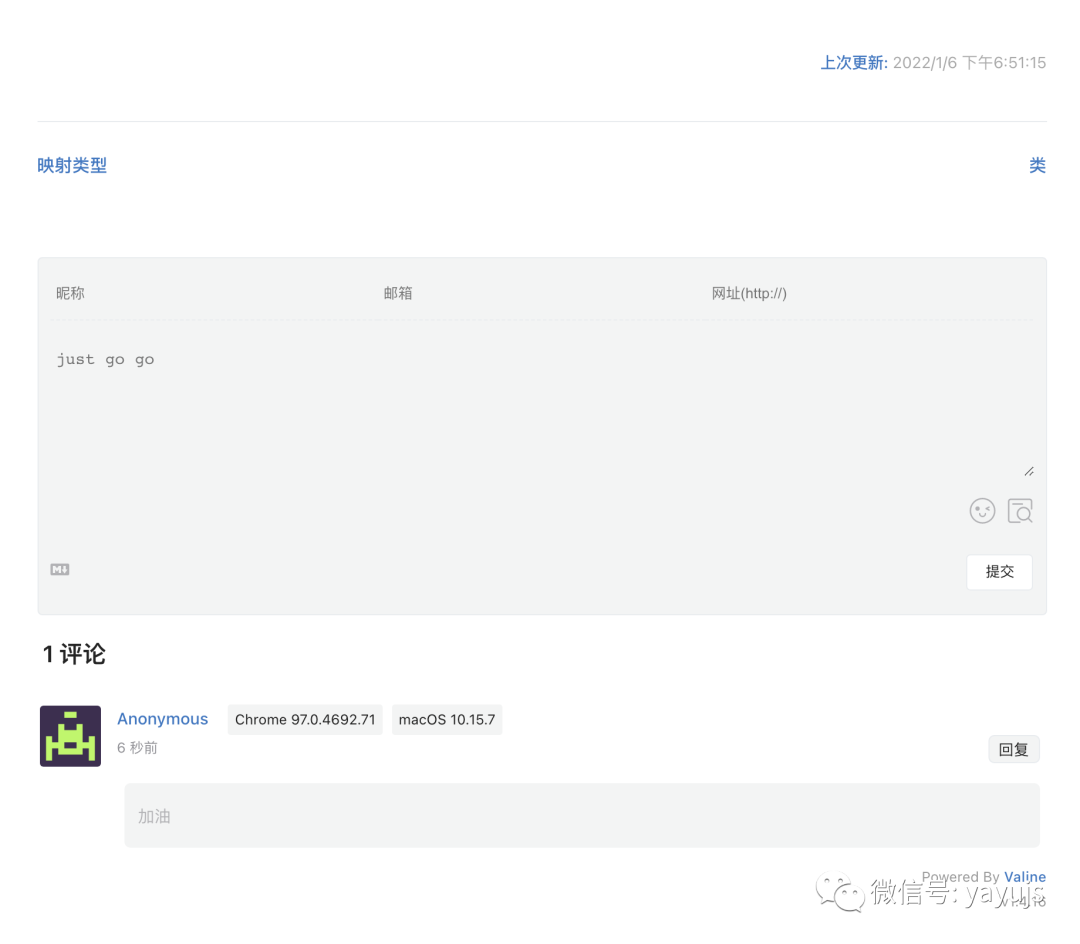1080x944 pixels.
Task: Click the Chrome 97.0.4692.71 badge
Action: [305, 720]
